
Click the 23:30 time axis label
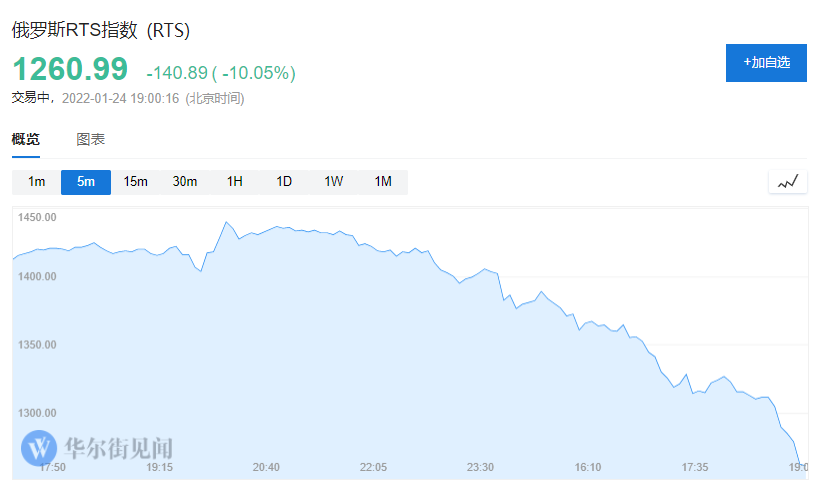pos(480,467)
